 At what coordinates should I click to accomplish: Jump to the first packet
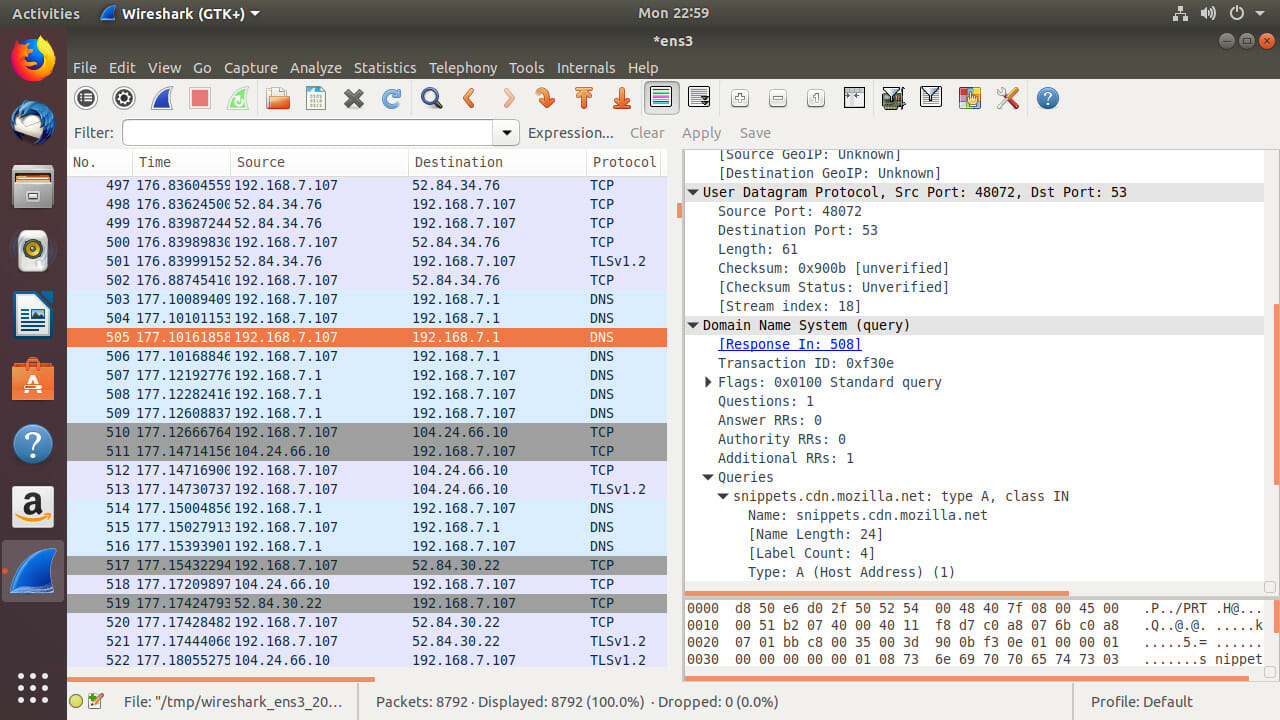pyautogui.click(x=583, y=98)
